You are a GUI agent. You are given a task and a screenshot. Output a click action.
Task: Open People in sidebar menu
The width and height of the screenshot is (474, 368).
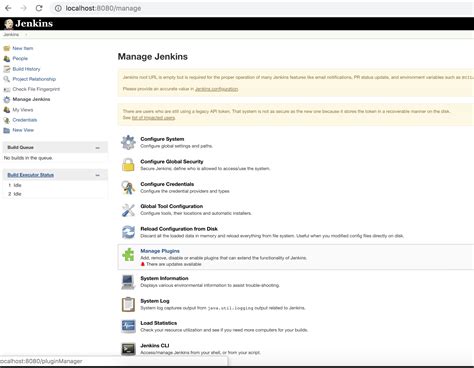coord(20,59)
